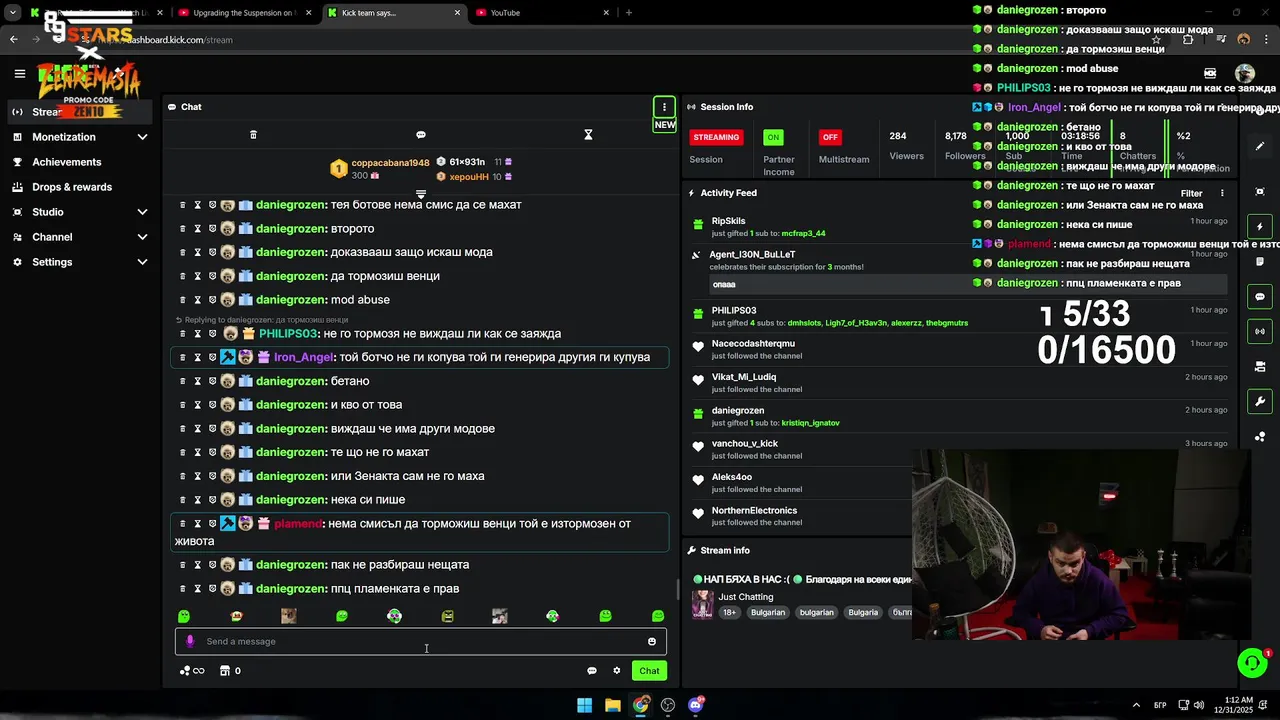Screen dimensions: 1280x720
Task: Toggle the session info broadcast widget icon
Action: pos(1260,331)
